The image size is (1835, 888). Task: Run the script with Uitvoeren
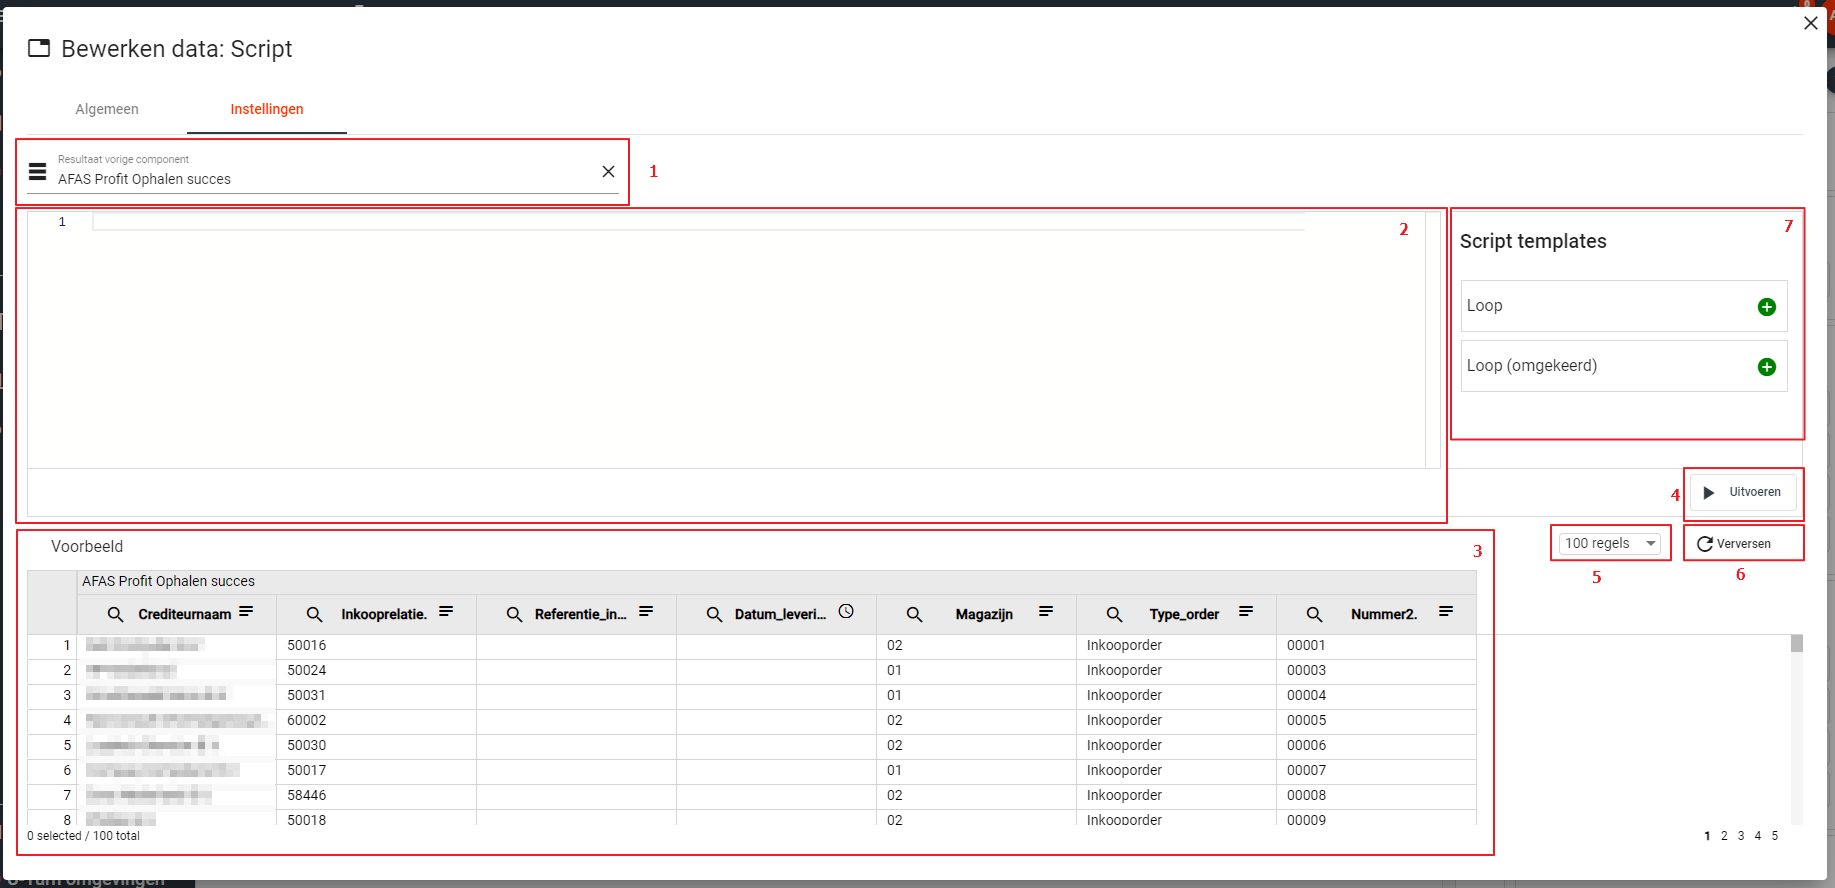click(x=1743, y=492)
